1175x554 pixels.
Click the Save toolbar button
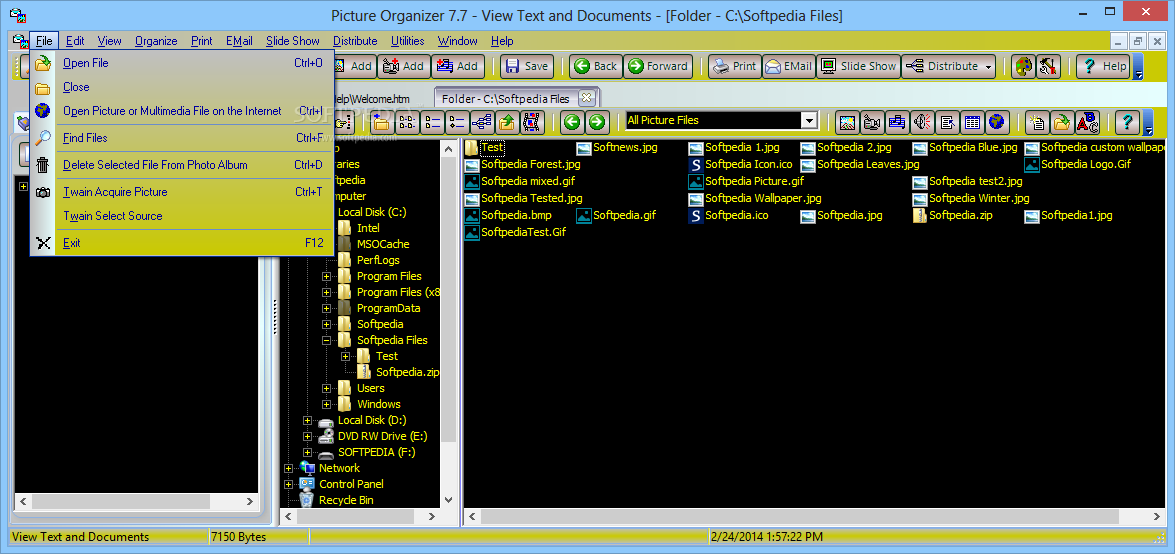(527, 66)
